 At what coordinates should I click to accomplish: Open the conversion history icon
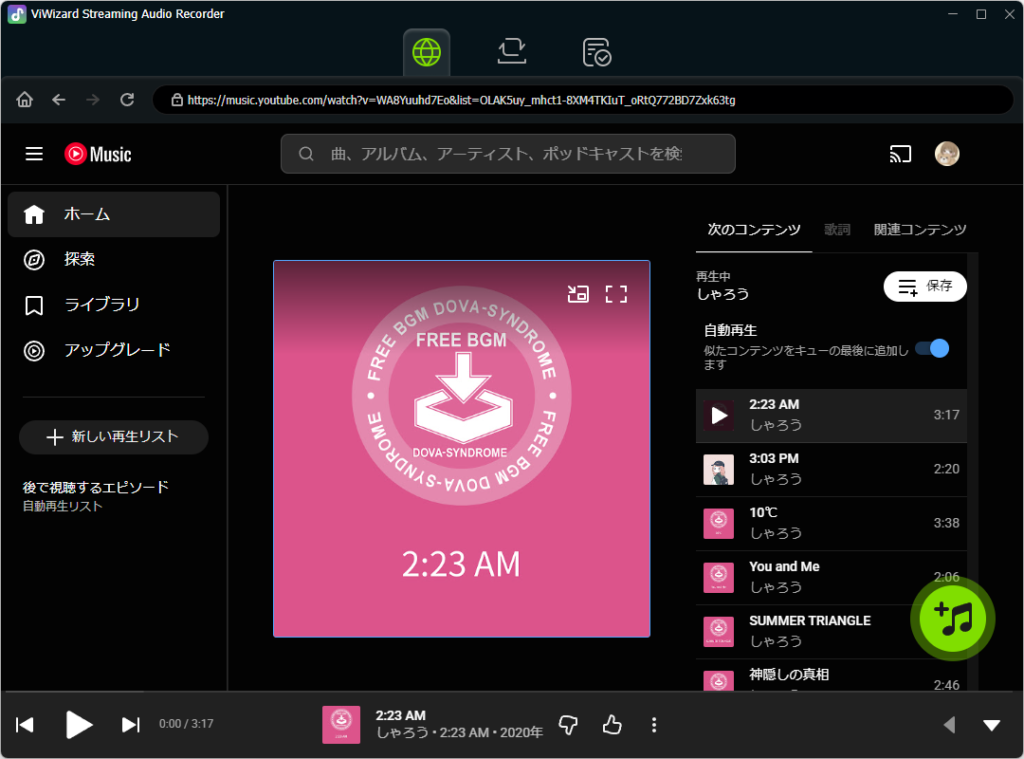point(597,51)
